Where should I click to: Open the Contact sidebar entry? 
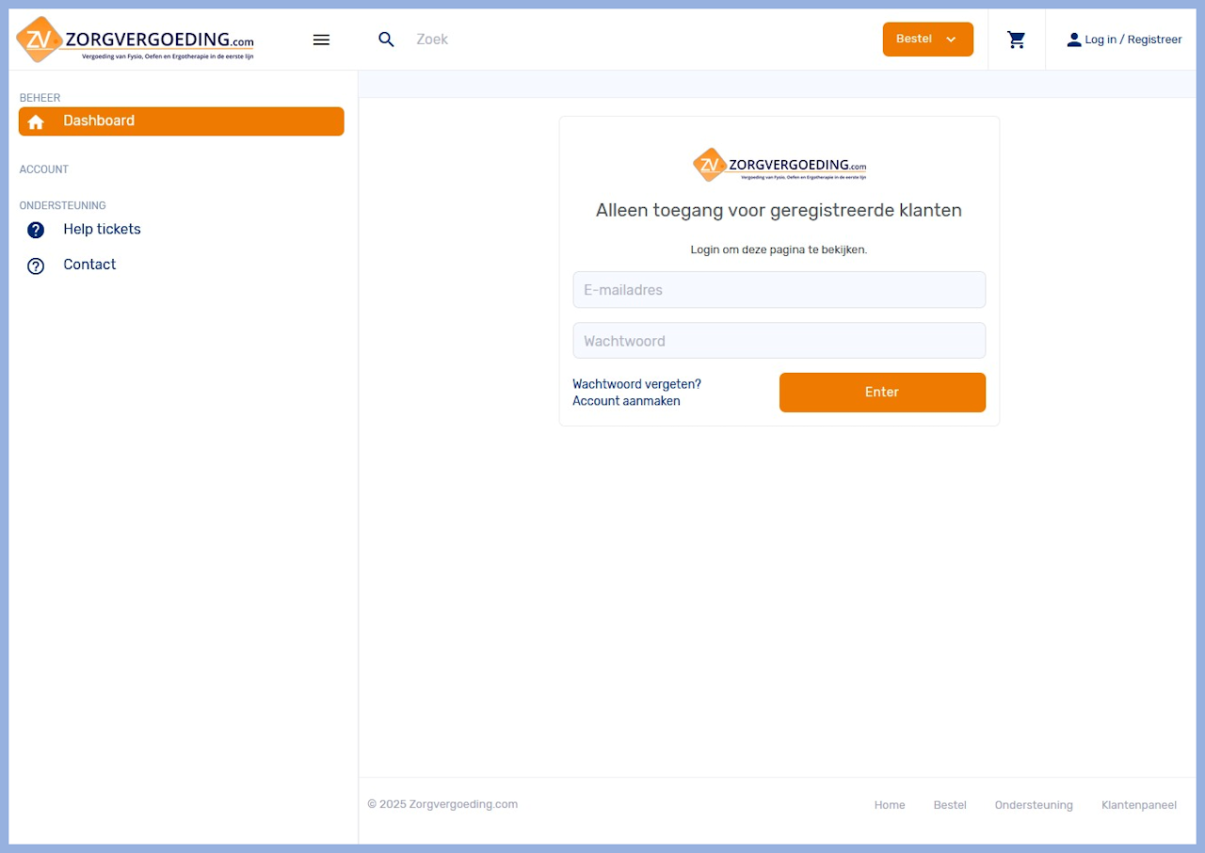click(90, 265)
